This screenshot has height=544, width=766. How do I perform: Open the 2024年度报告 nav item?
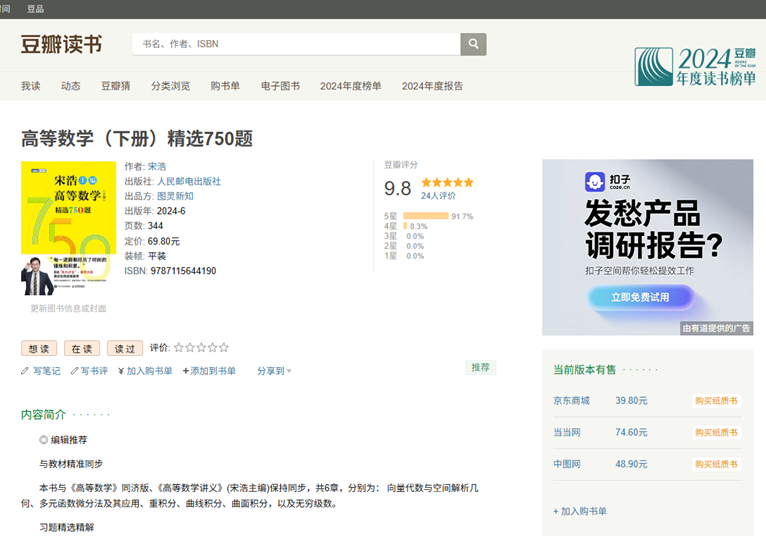(x=432, y=86)
